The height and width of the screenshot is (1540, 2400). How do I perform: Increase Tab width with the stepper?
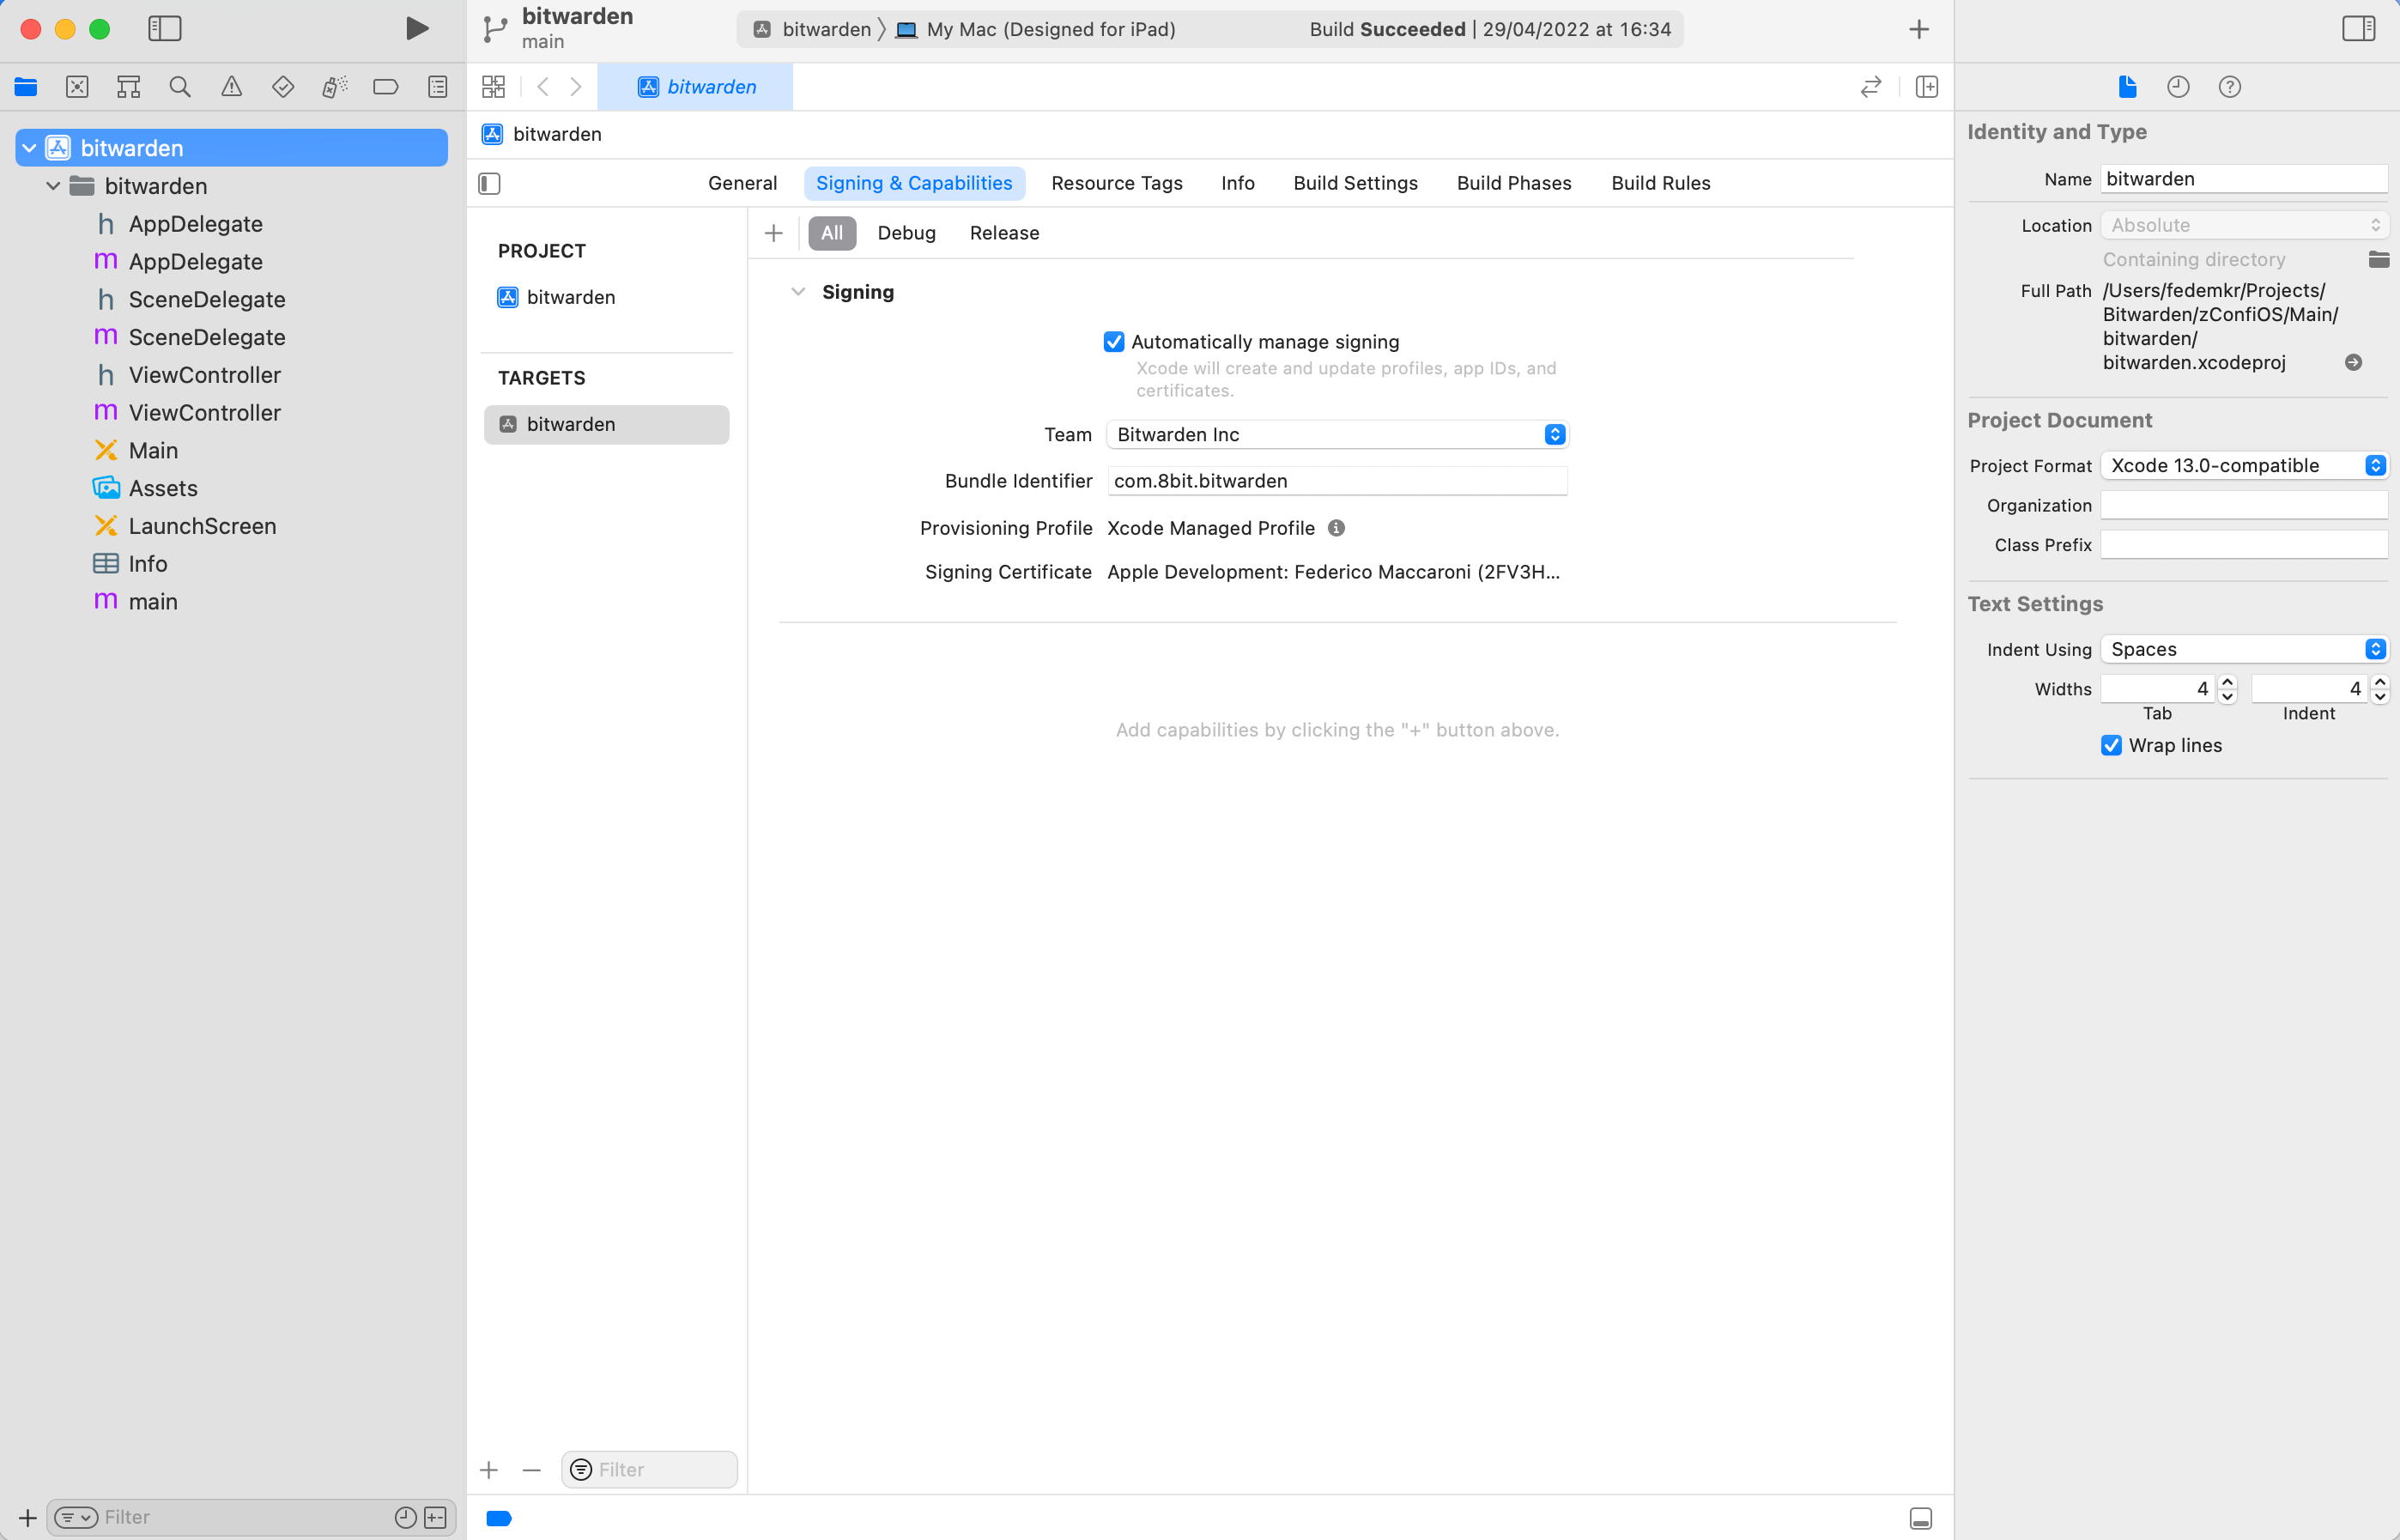[x=2227, y=682]
